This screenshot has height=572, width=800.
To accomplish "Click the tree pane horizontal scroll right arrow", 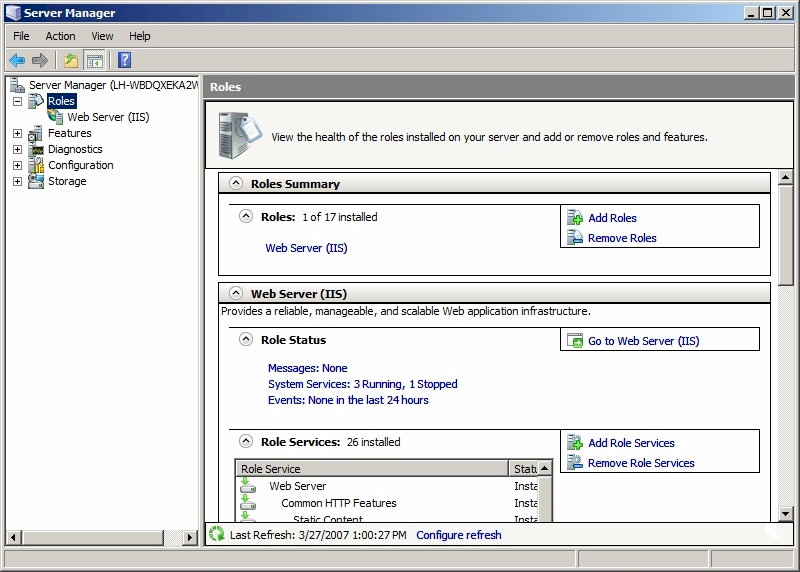I will 190,537.
